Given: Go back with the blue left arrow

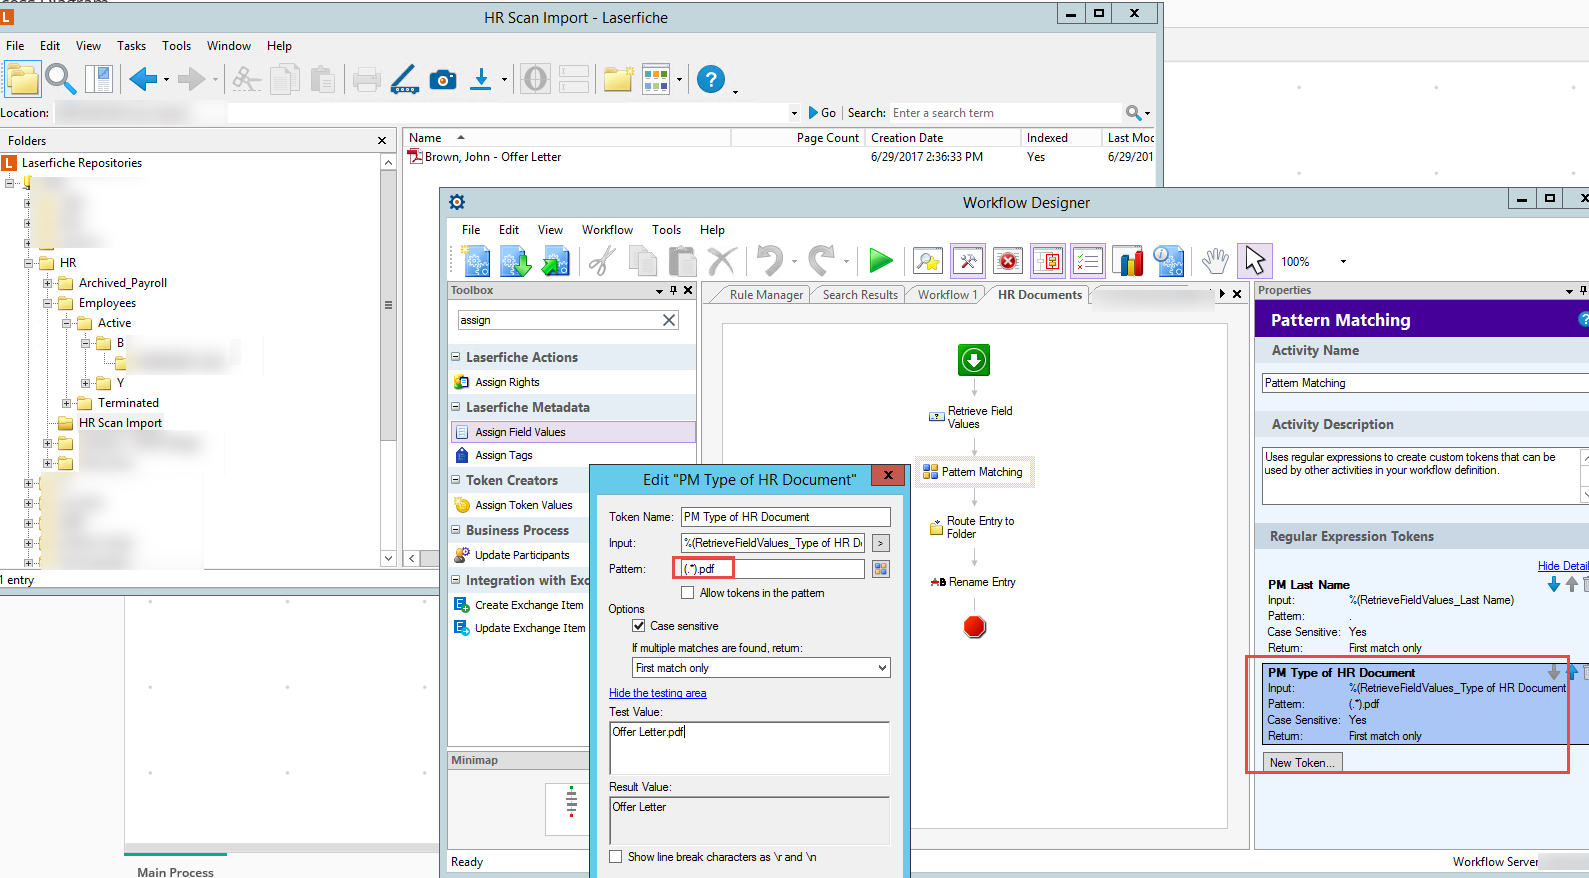Looking at the screenshot, I should point(144,79).
